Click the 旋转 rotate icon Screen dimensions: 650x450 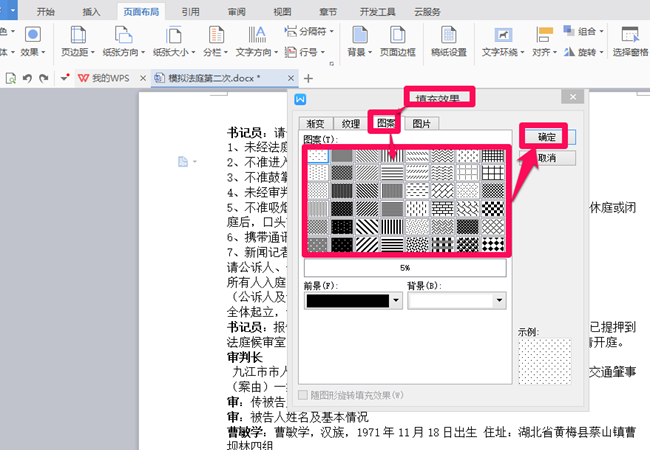(x=569, y=52)
